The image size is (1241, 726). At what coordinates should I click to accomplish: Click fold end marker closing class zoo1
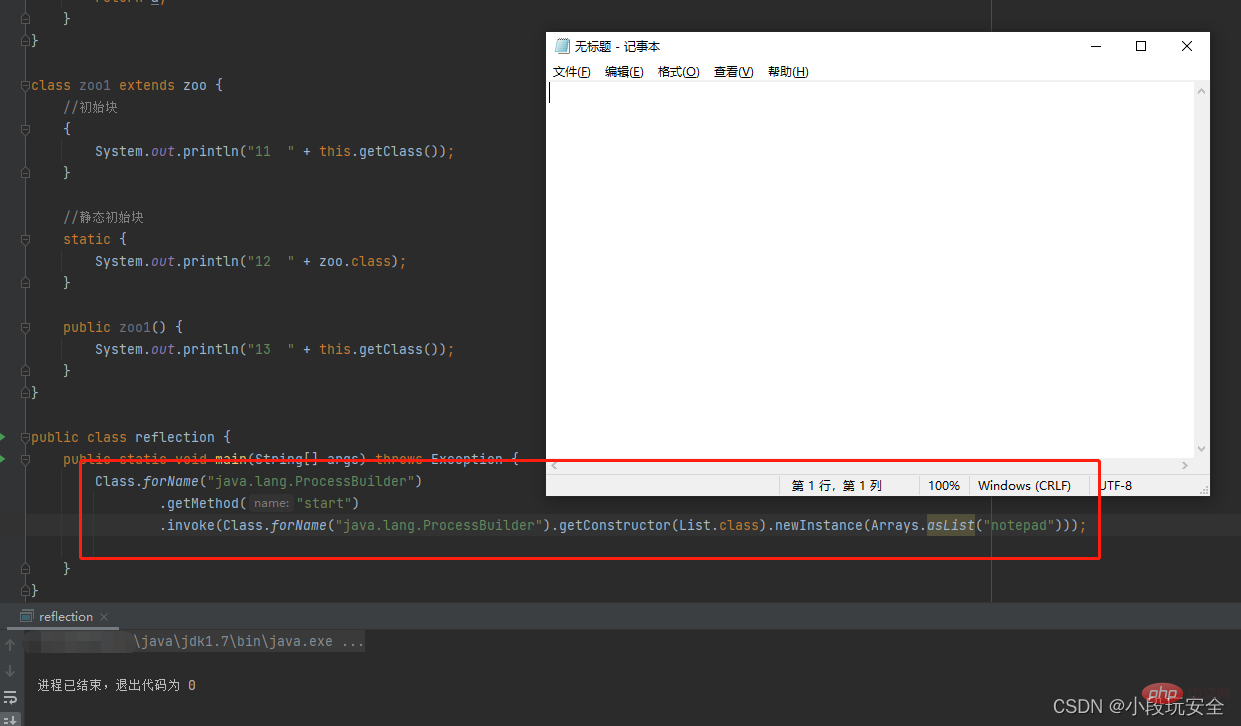[x=25, y=392]
